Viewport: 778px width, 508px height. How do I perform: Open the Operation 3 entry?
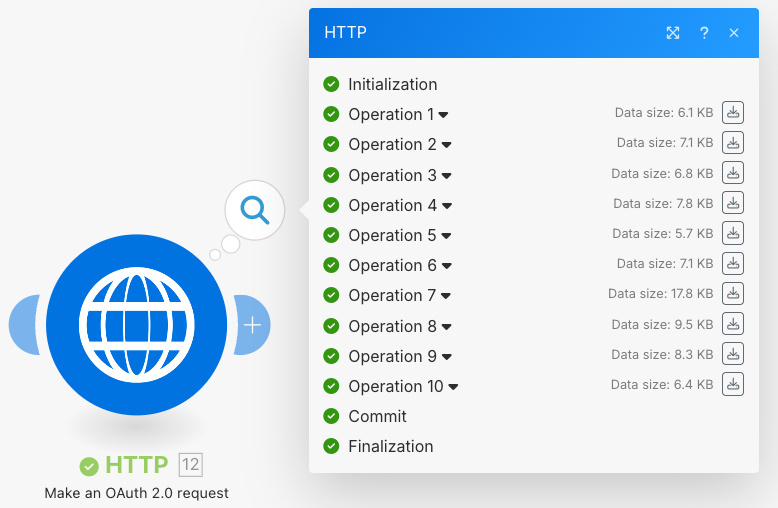point(392,175)
